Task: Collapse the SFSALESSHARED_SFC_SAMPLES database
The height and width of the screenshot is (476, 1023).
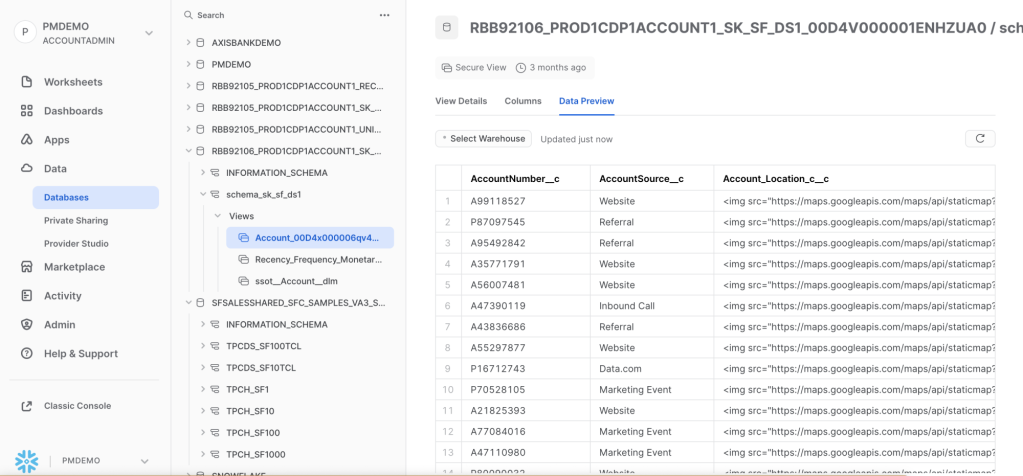Action: (x=189, y=303)
